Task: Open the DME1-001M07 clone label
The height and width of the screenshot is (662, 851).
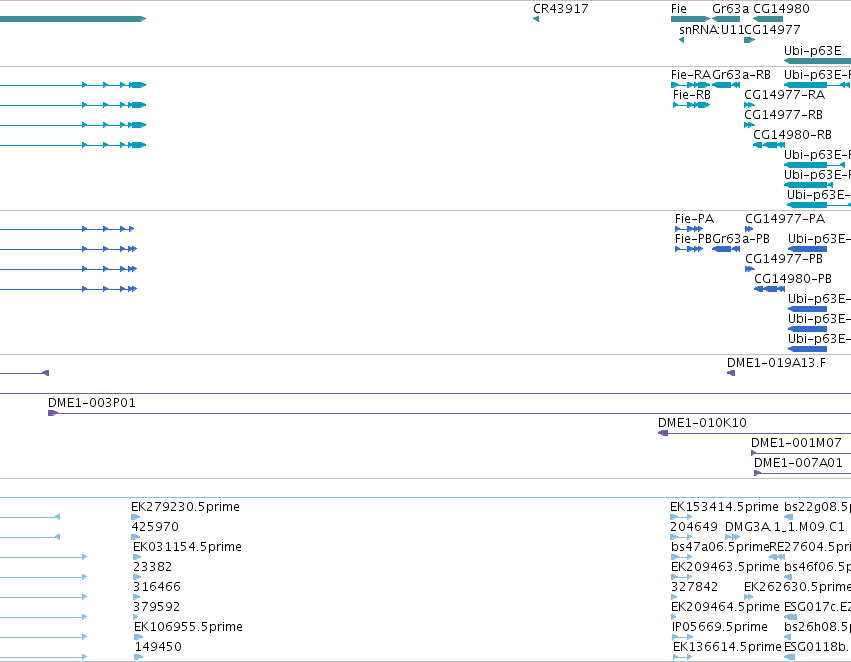Action: [796, 443]
